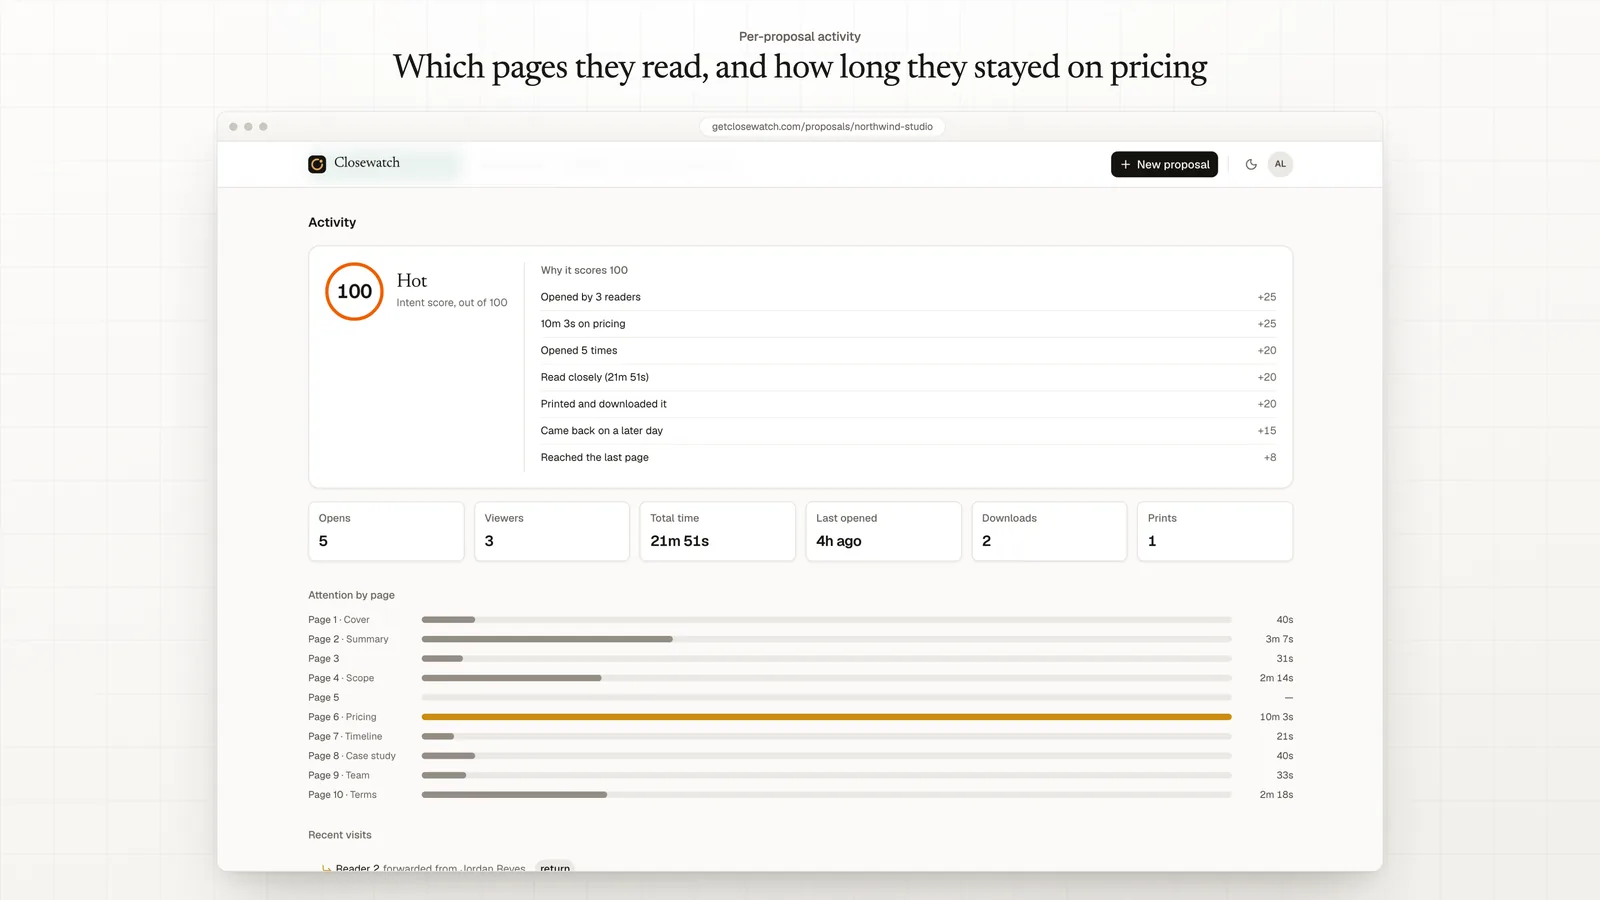Click the Page 8 · Case study label
This screenshot has height=900, width=1600.
[352, 756]
